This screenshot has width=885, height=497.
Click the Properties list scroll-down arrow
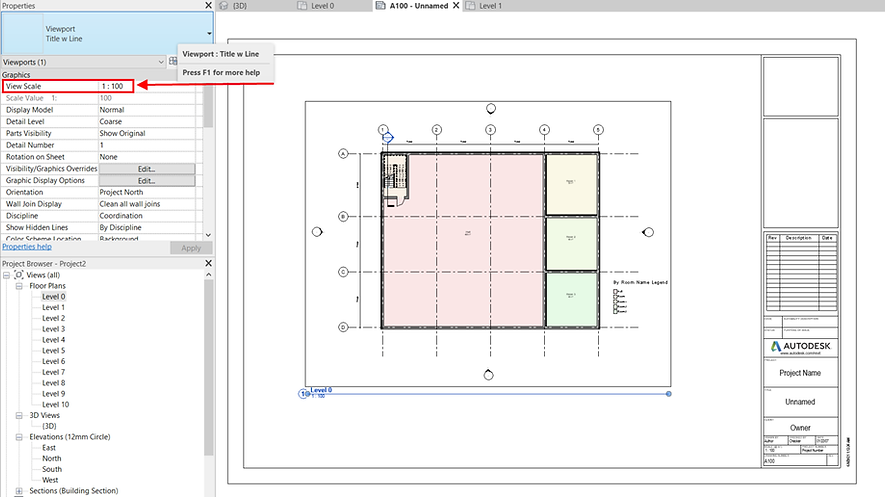click(x=208, y=235)
